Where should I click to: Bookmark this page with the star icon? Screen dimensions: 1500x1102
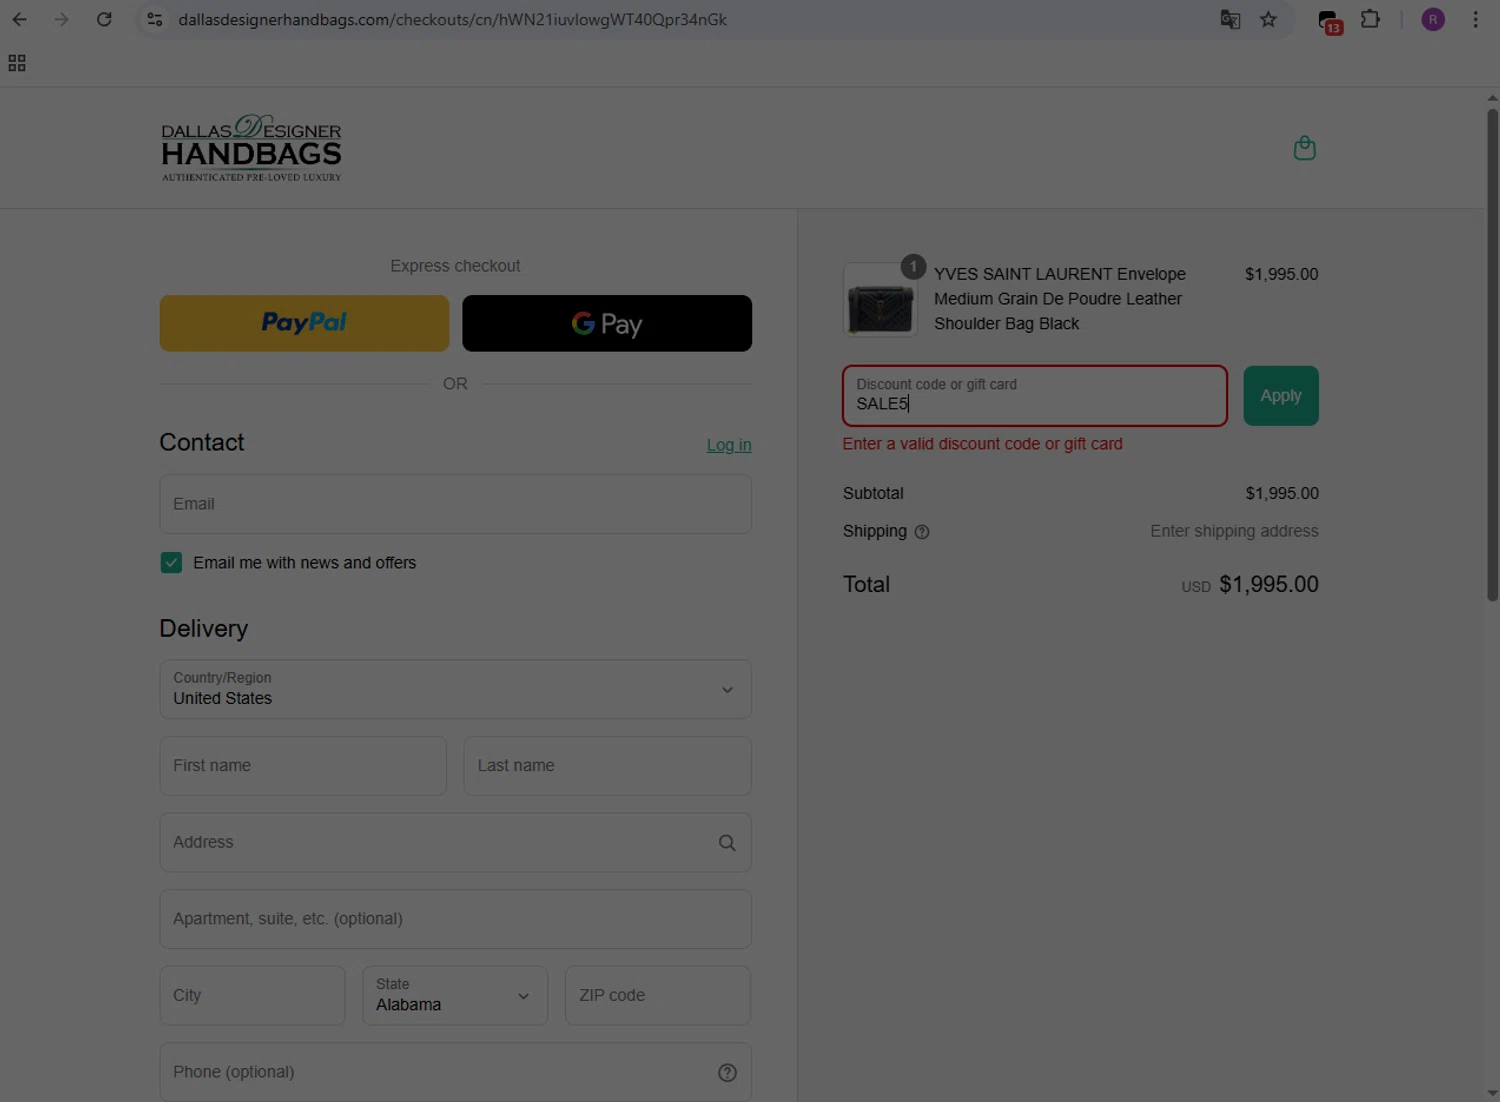click(x=1268, y=19)
